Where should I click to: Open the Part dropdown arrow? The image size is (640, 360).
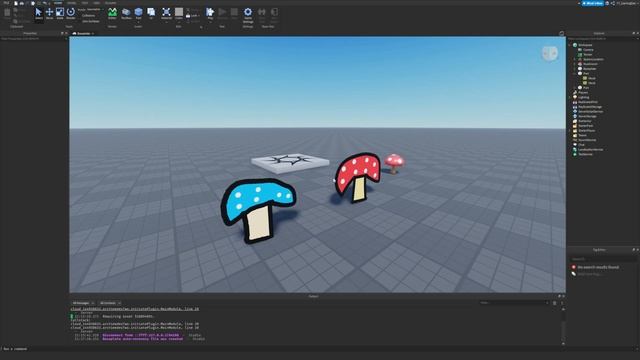tap(138, 21)
